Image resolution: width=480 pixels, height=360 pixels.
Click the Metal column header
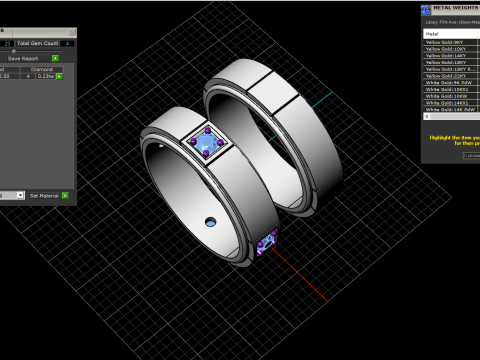click(451, 34)
